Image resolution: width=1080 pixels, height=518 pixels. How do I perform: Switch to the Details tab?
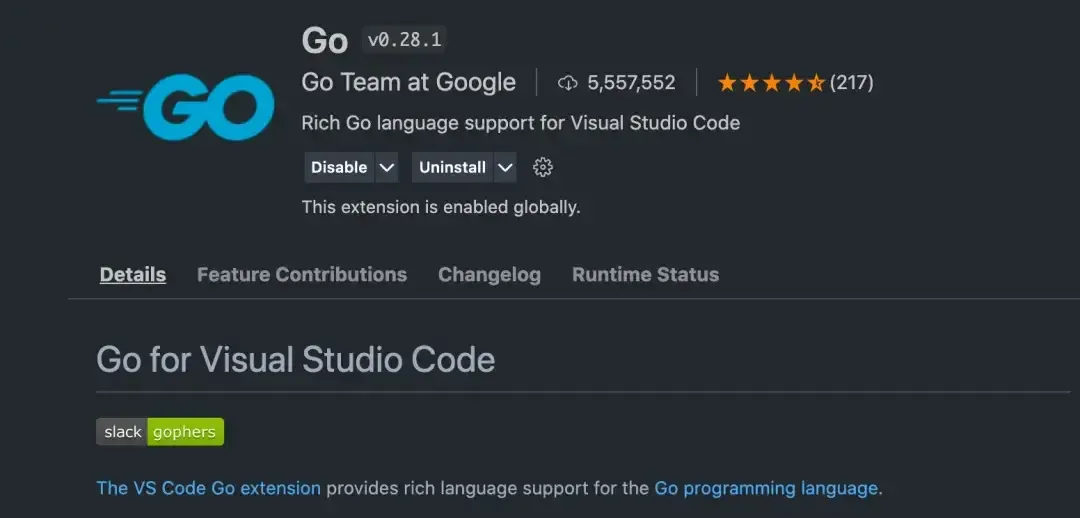[x=133, y=275]
